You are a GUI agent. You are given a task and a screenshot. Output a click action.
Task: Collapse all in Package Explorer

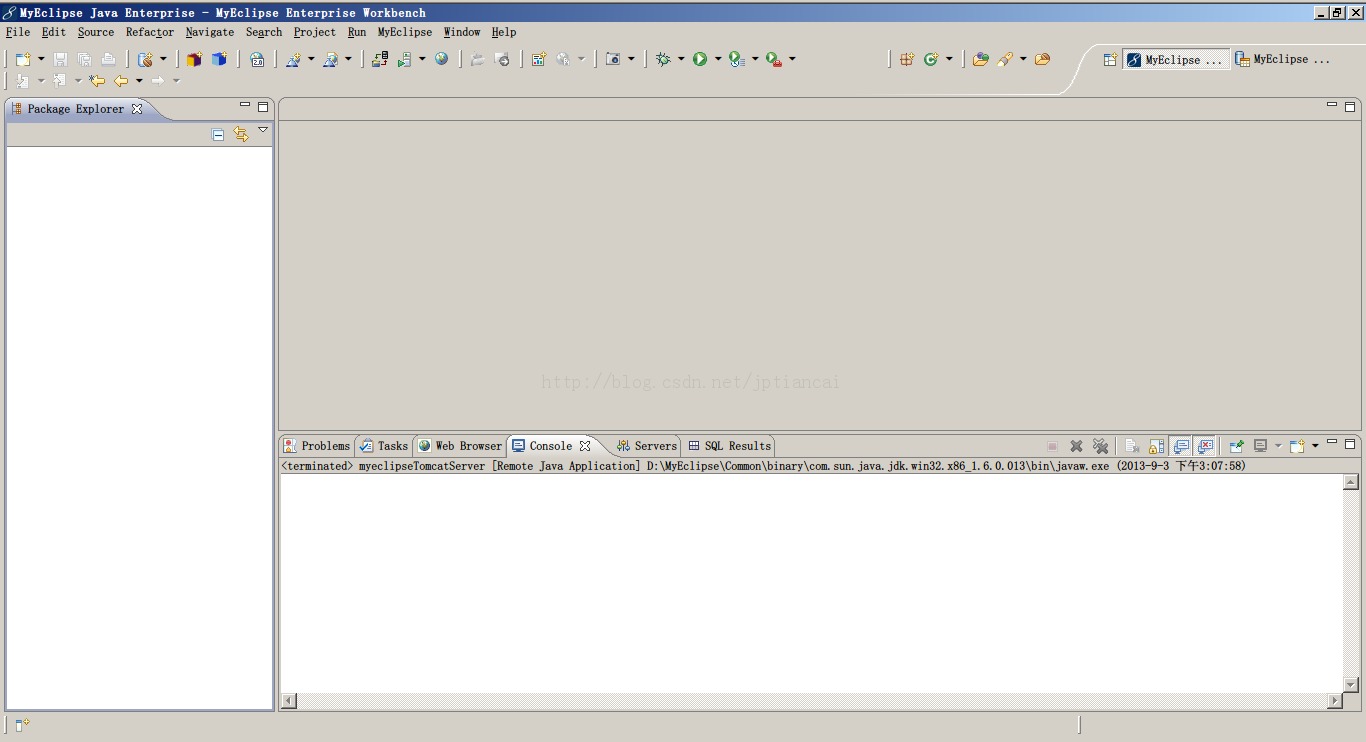(218, 134)
